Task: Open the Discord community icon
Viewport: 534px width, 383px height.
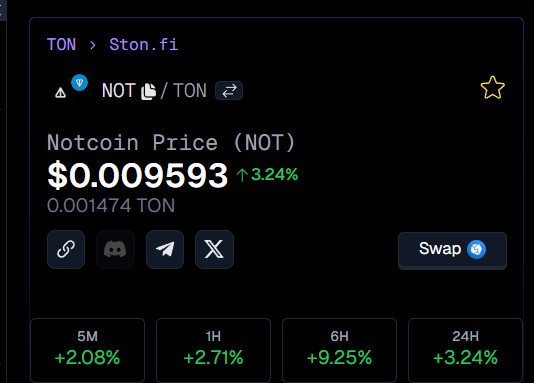Action: [115, 249]
